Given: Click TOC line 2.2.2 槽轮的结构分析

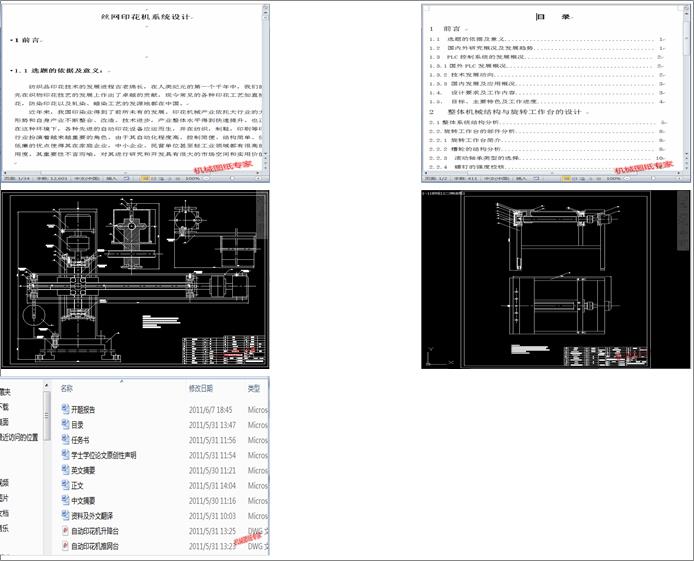Looking at the screenshot, I should [547, 149].
